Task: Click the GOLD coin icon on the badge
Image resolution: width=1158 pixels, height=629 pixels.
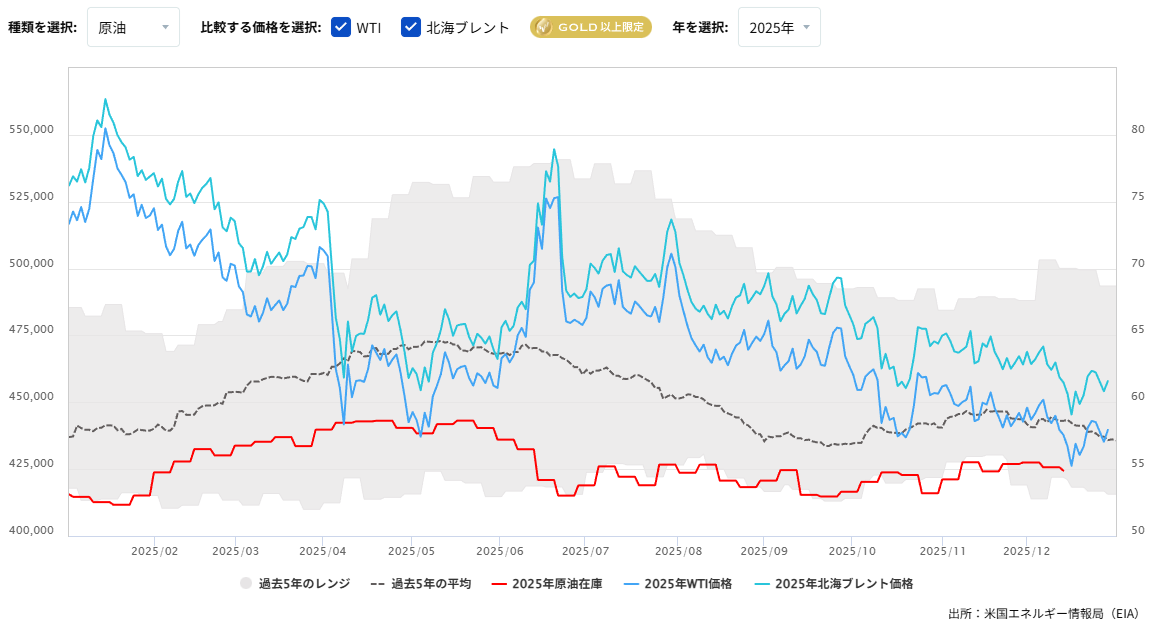Action: pos(543,27)
